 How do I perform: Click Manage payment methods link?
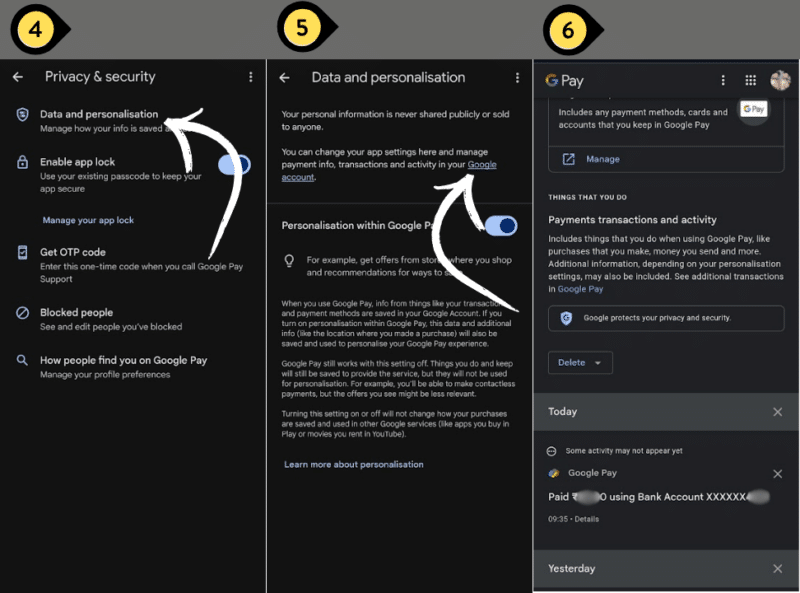tap(602, 159)
